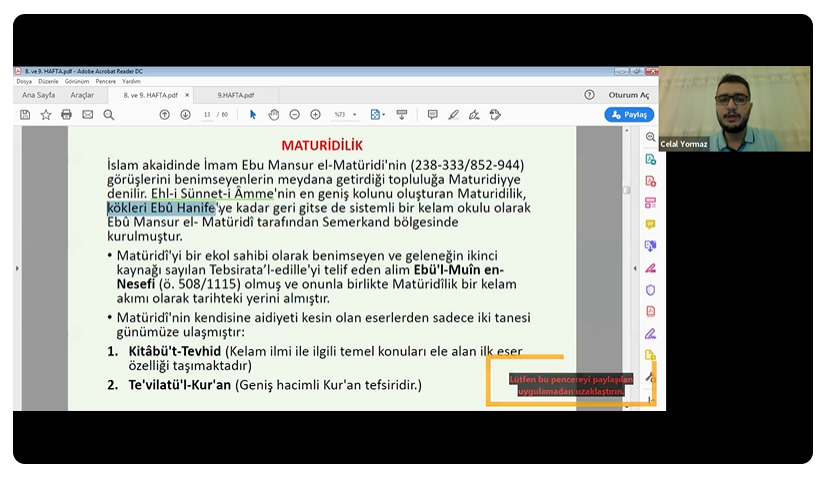Go to previous page with up arrow
Viewport: 825px width, 479px height.
coord(165,115)
